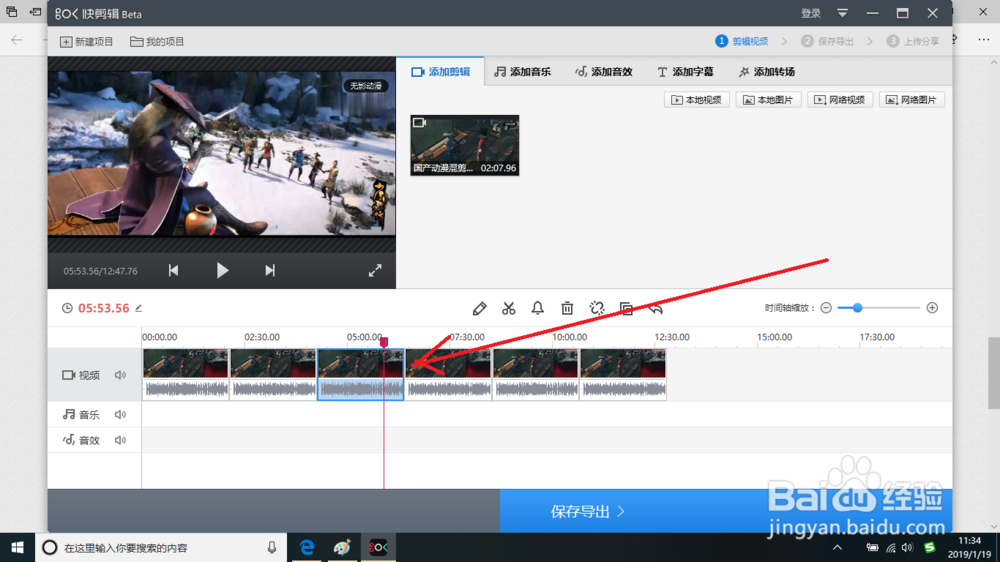Click 新建项目 button
1000x562 pixels.
[x=86, y=41]
